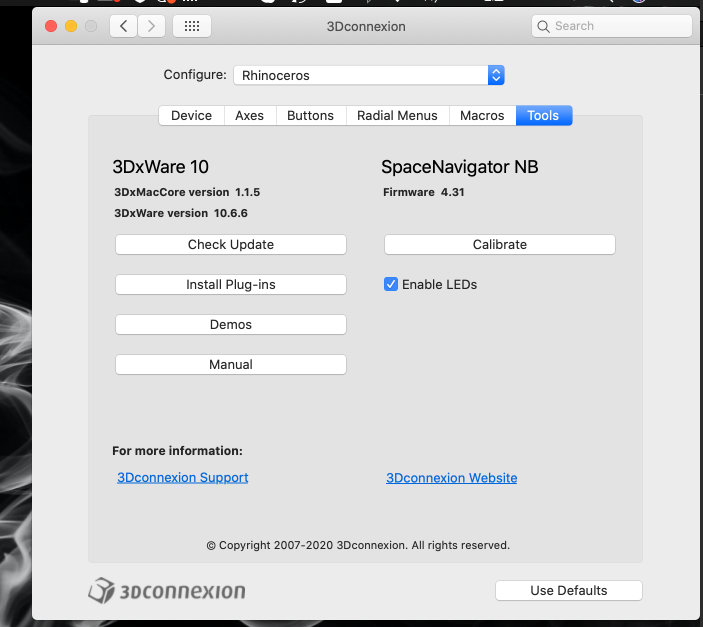Click the Use Defaults button
Image resolution: width=703 pixels, height=627 pixels.
pos(568,590)
